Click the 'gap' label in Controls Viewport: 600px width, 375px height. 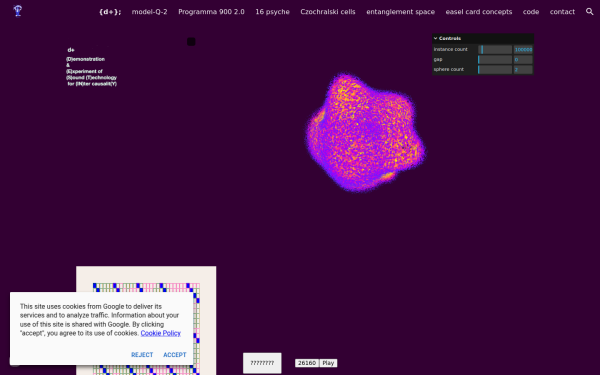click(438, 59)
